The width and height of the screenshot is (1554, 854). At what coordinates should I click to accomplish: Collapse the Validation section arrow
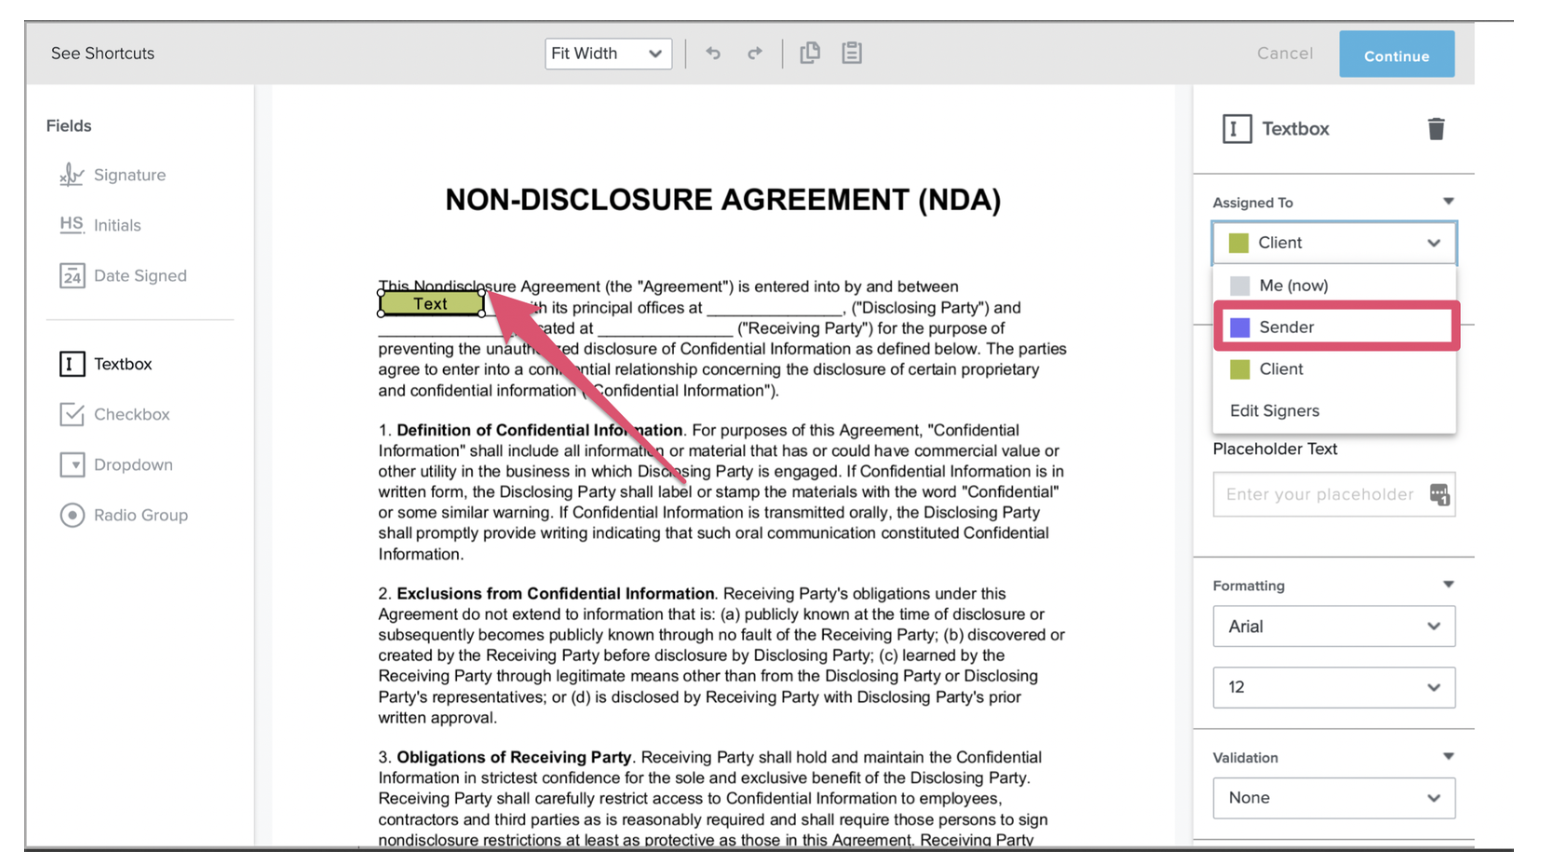coord(1448,757)
